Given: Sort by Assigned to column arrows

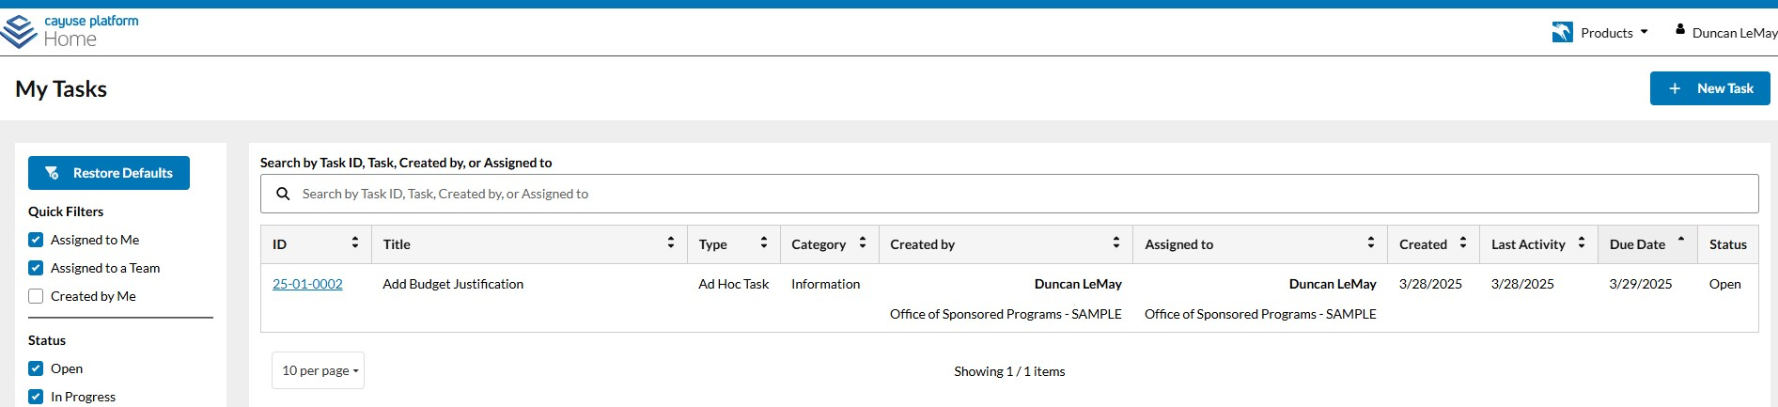Looking at the screenshot, I should coord(1371,243).
